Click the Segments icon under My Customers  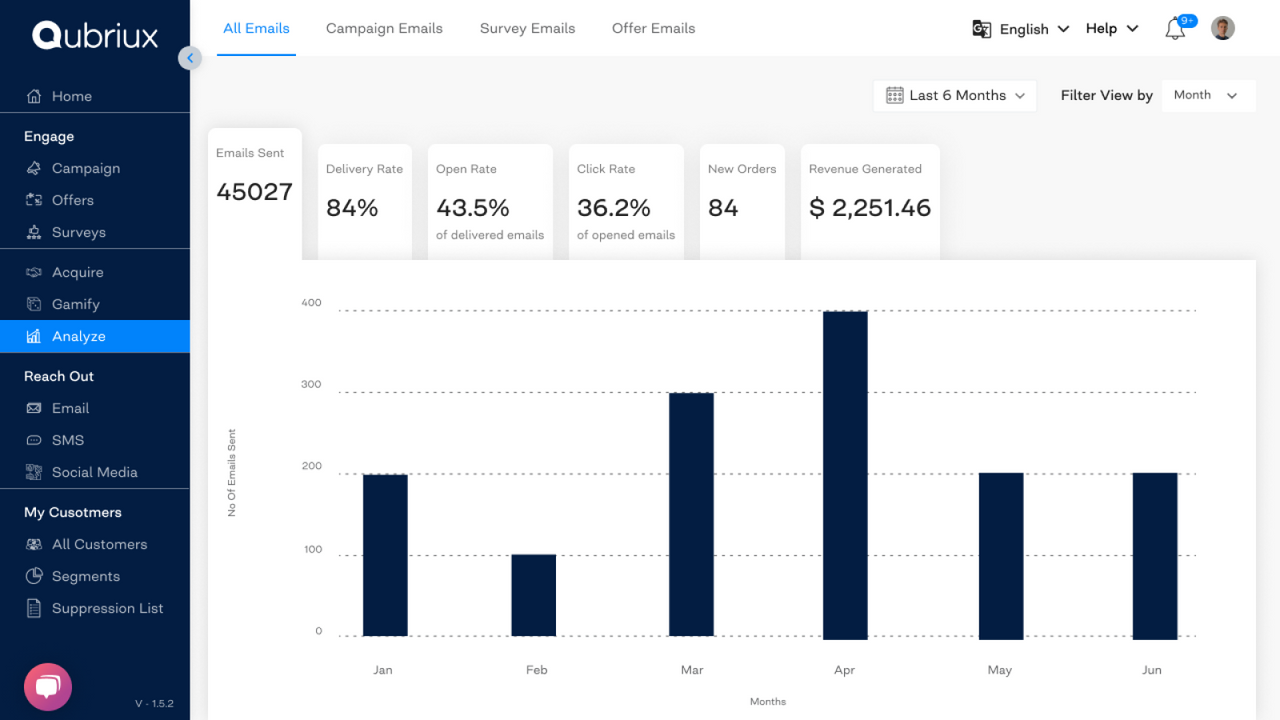(34, 576)
